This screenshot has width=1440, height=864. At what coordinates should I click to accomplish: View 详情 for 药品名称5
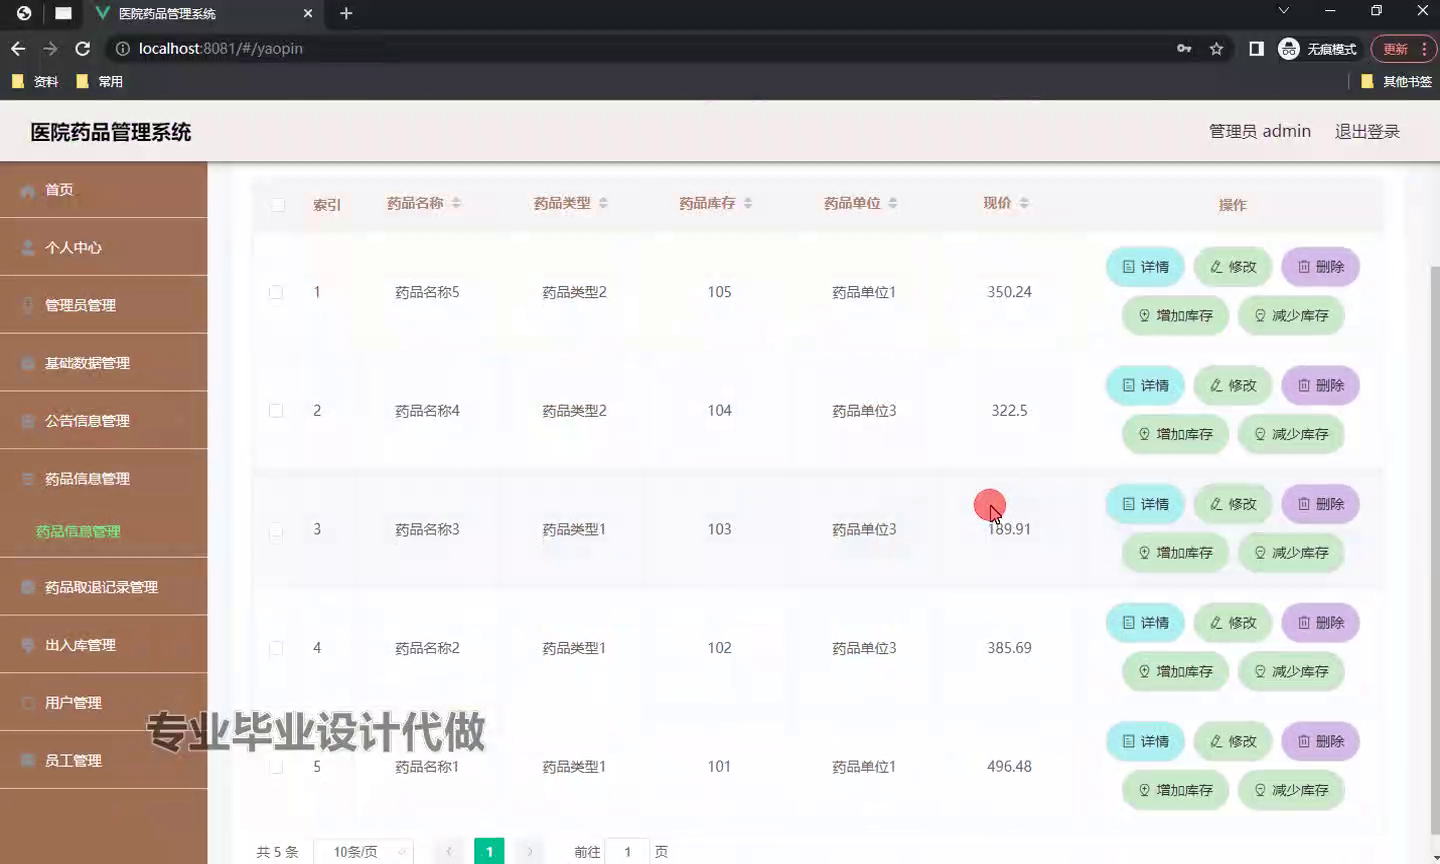pyautogui.click(x=1146, y=267)
